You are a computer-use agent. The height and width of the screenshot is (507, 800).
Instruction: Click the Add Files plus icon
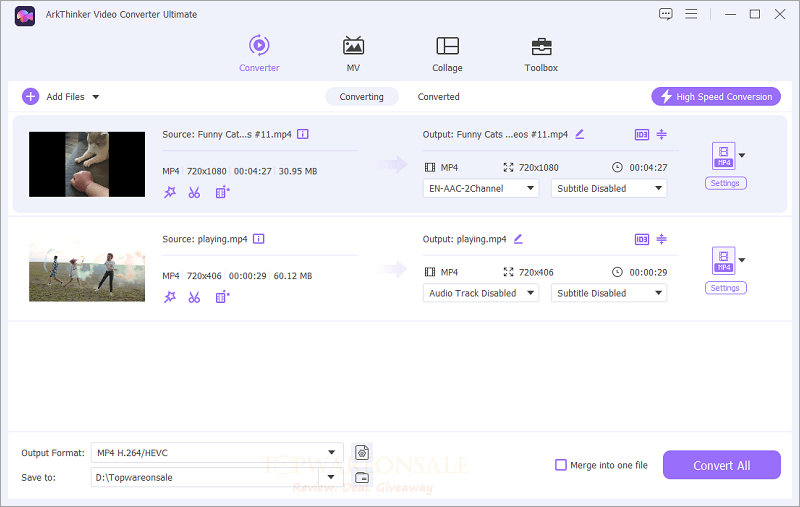pos(31,96)
